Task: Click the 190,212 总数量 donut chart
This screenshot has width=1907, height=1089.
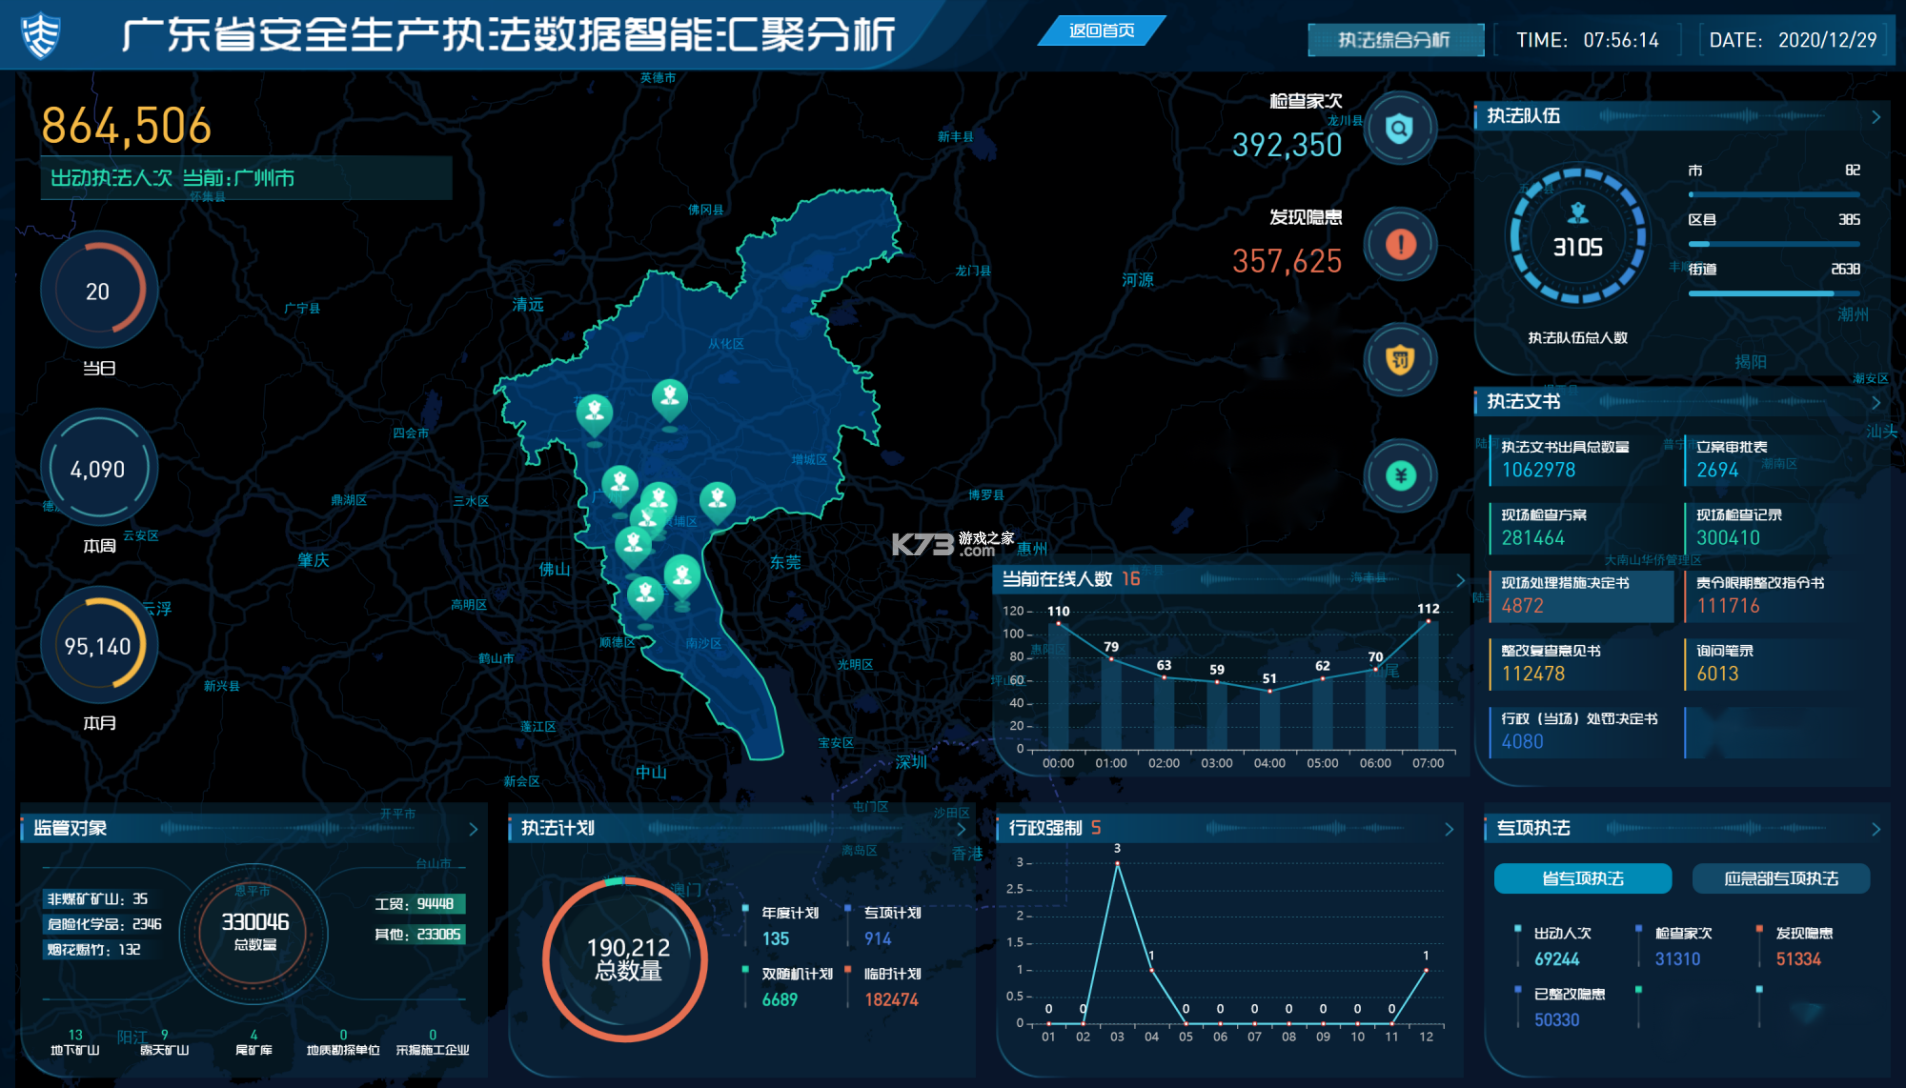Action: point(626,959)
